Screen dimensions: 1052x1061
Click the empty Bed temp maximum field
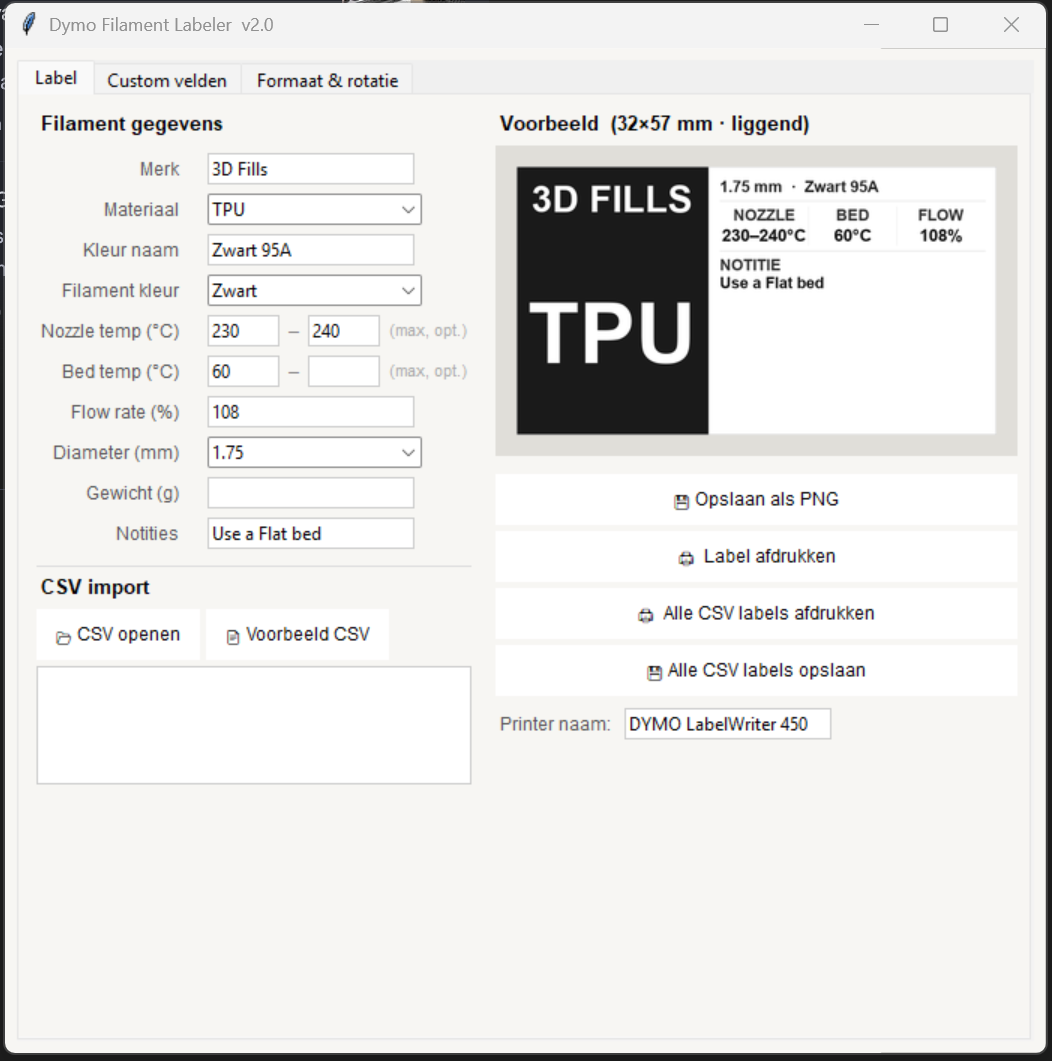344,372
